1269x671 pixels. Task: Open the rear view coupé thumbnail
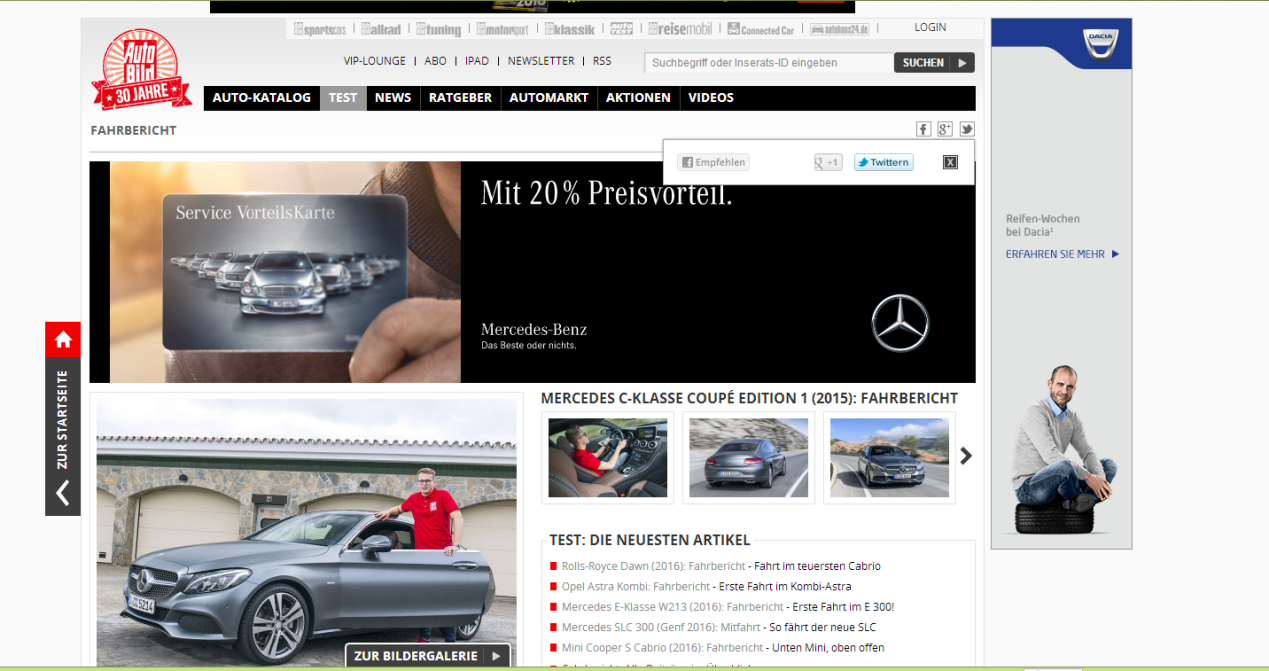(749, 457)
